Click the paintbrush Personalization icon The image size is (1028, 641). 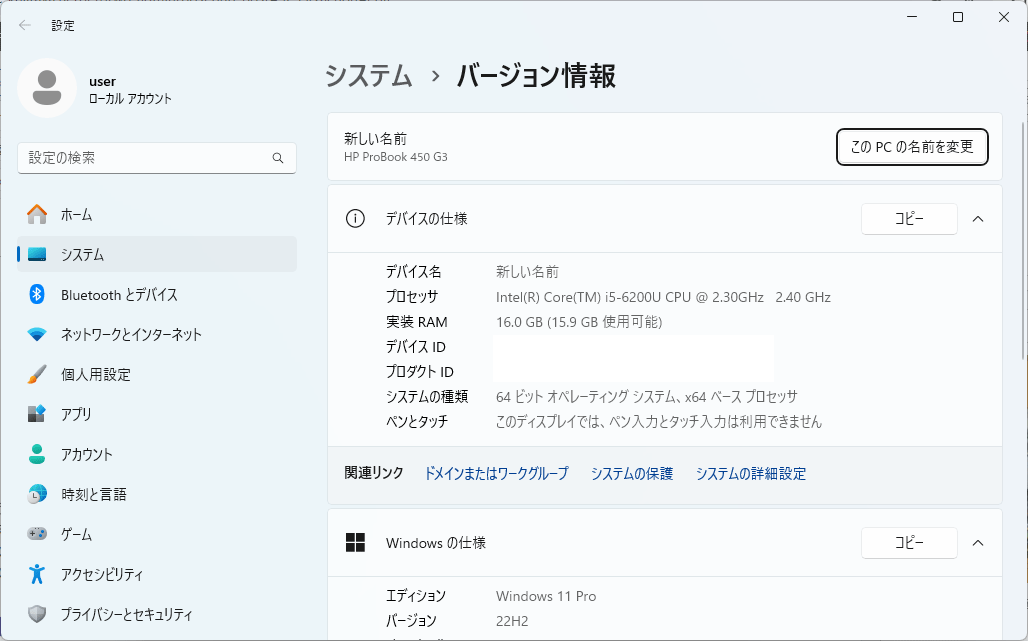(x=37, y=374)
